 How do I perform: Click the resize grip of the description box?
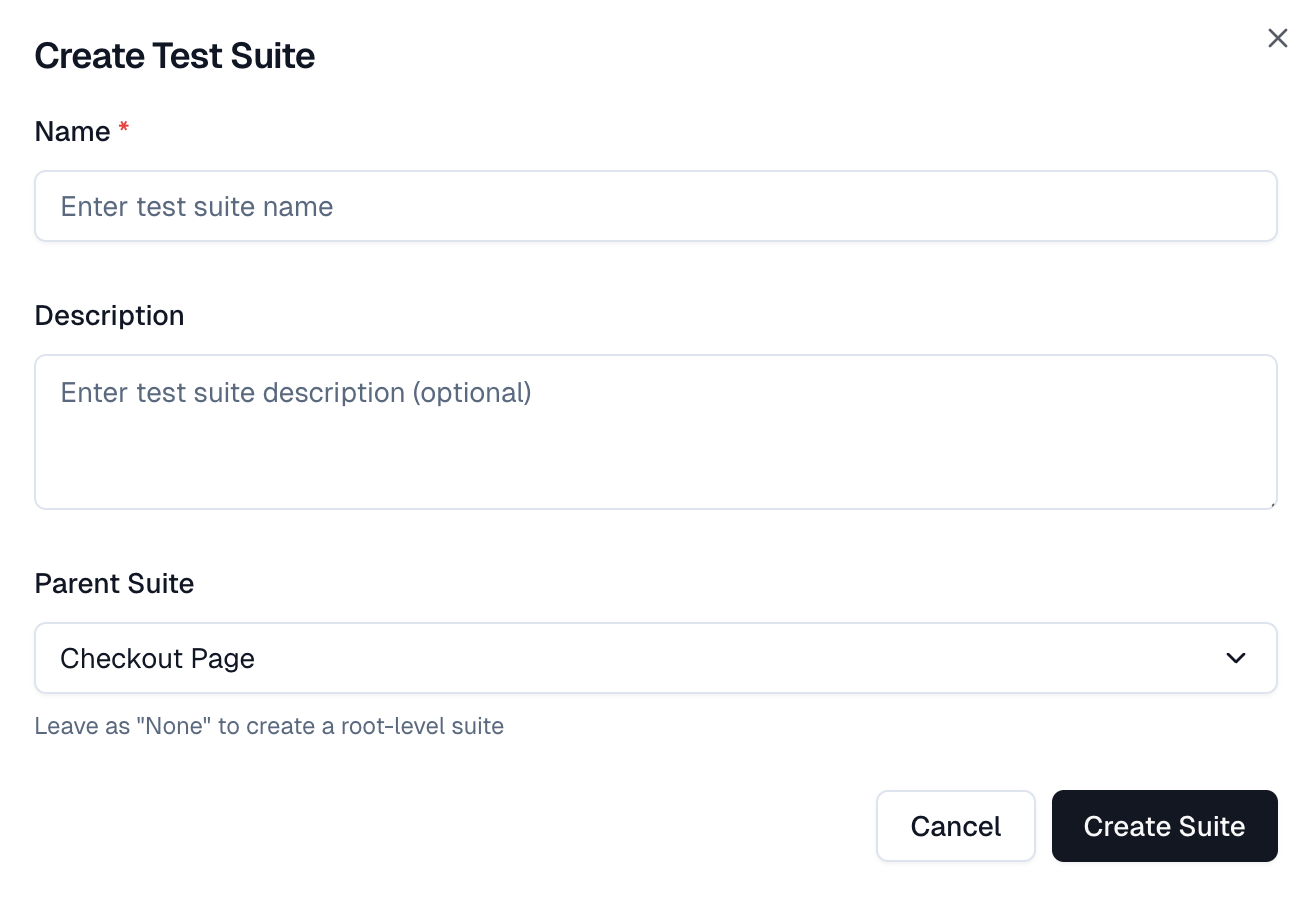[1272, 504]
